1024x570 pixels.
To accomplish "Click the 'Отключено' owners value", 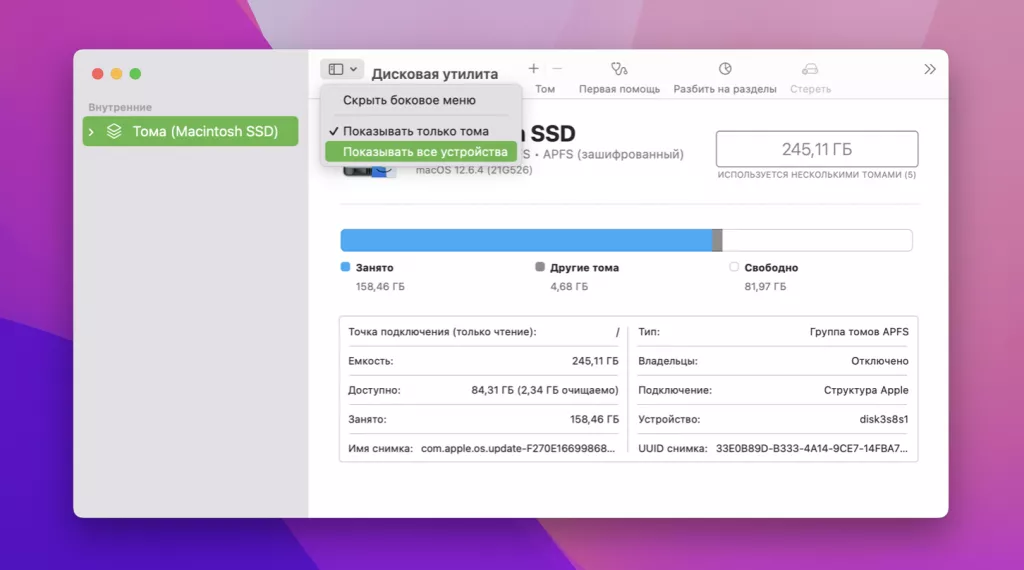I will (x=880, y=361).
